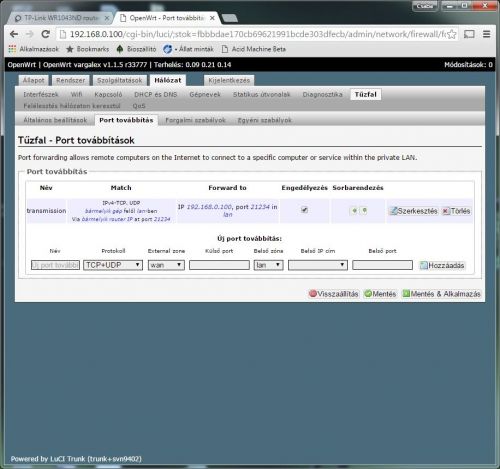Open the Egyéni szabályok firewall tab
The width and height of the screenshot is (500, 469).
pyautogui.click(x=265, y=120)
